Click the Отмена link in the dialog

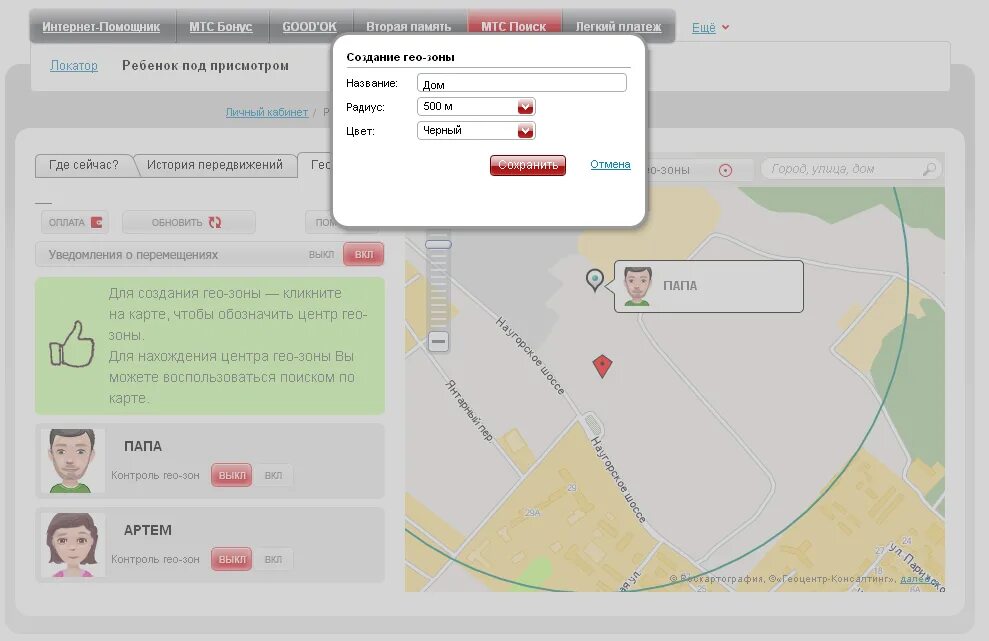610,164
